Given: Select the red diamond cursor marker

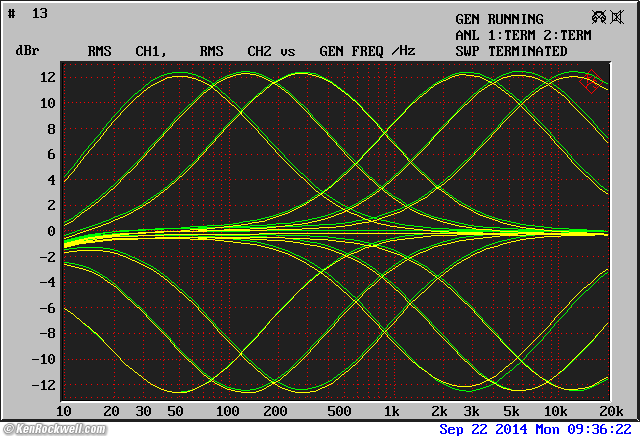Looking at the screenshot, I should click(592, 81).
